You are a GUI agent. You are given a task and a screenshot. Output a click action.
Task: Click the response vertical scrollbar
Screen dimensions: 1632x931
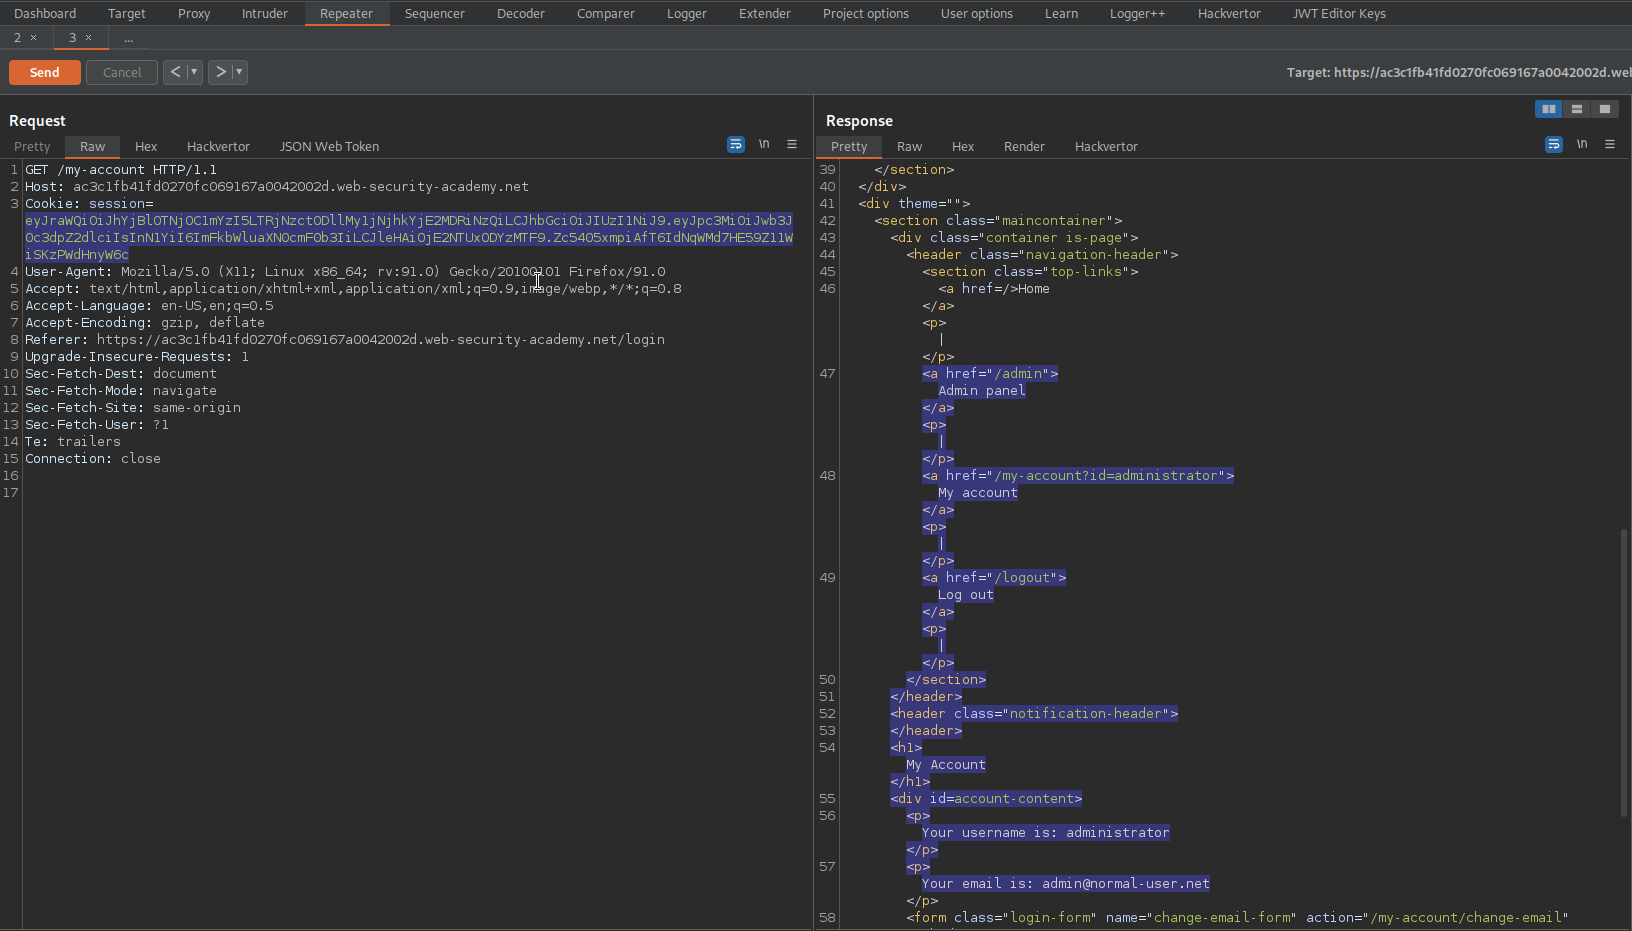1624,672
